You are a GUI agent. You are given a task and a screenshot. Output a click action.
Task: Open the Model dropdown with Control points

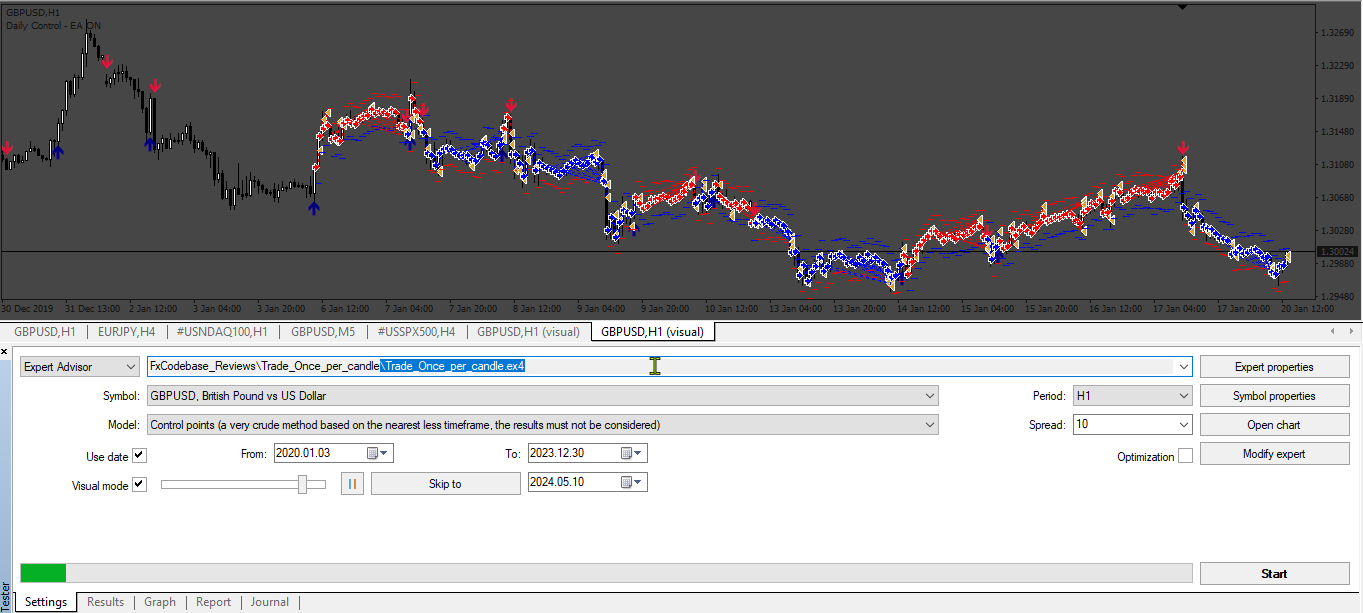click(542, 425)
